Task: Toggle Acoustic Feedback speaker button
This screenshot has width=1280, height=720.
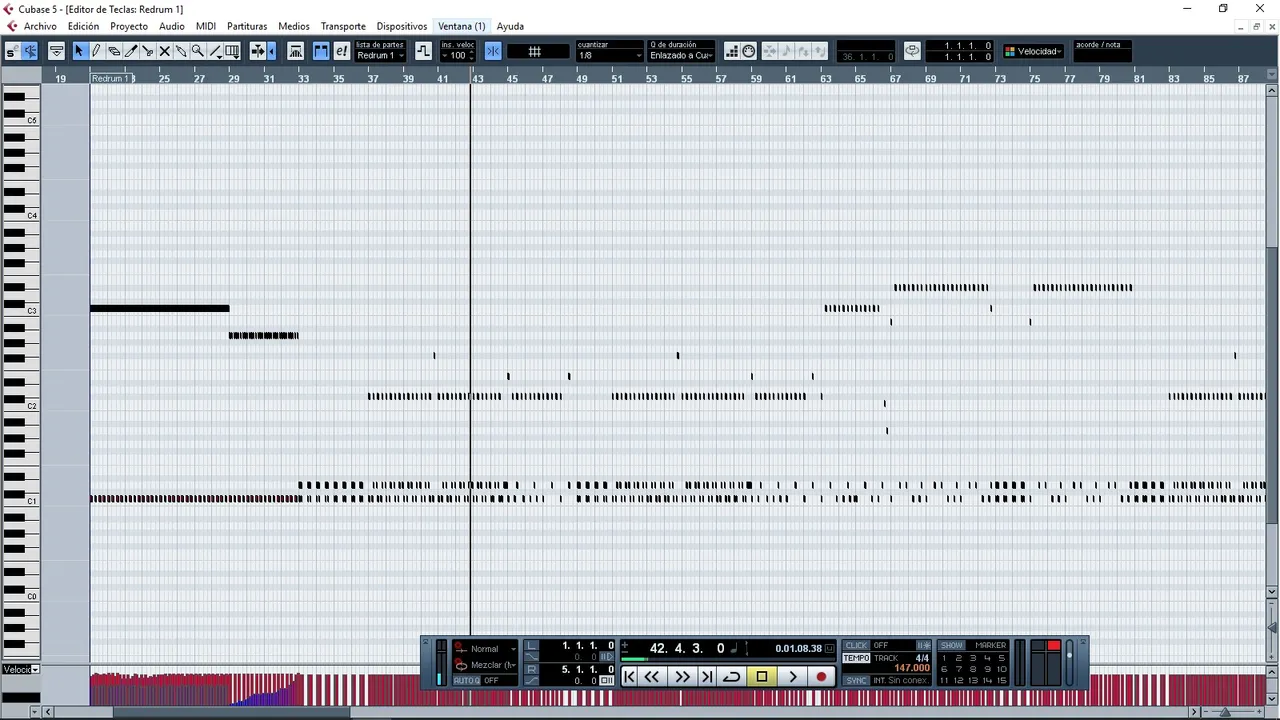Action: coord(30,51)
